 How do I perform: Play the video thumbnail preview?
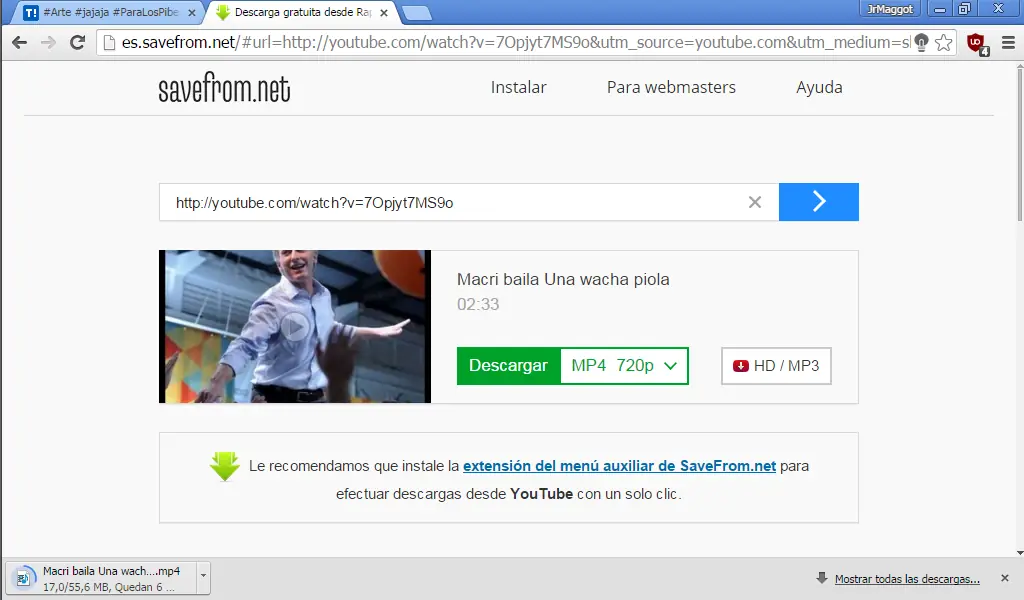tap(295, 326)
